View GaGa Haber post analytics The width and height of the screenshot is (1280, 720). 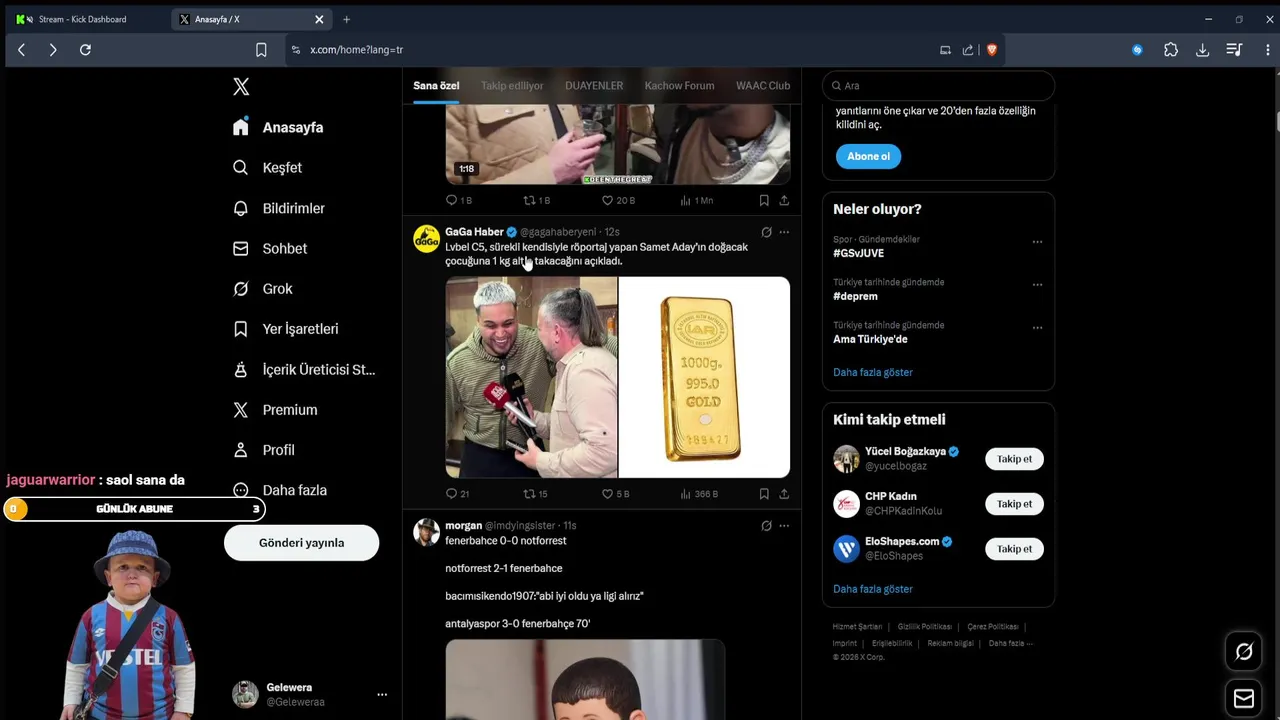click(x=699, y=494)
